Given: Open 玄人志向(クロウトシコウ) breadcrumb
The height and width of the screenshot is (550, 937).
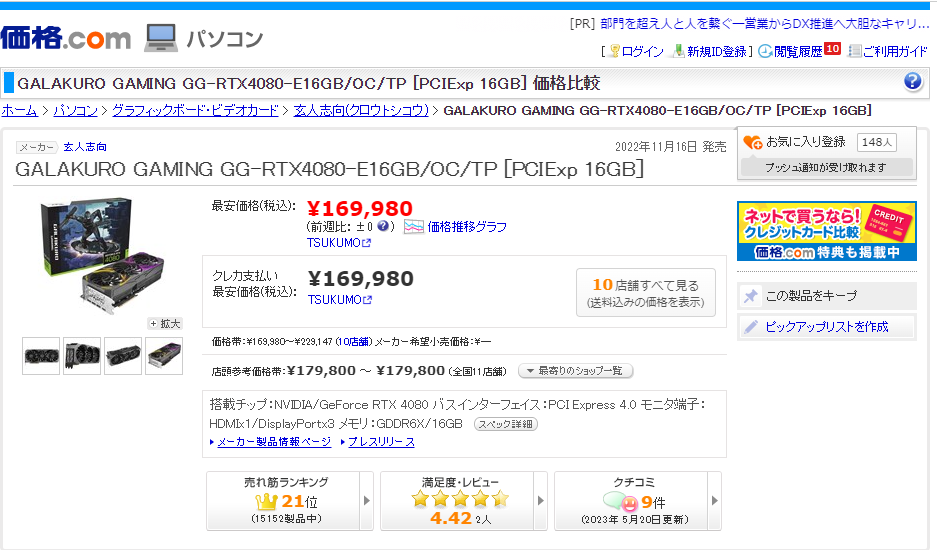Looking at the screenshot, I should pyautogui.click(x=361, y=111).
